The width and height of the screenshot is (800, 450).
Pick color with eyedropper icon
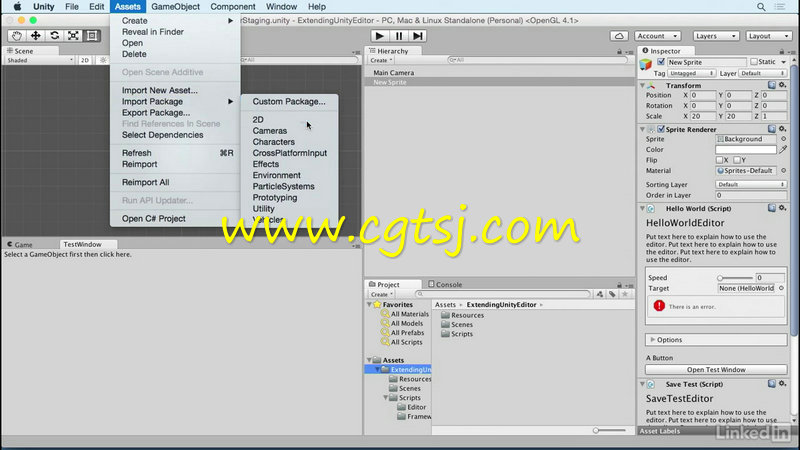point(783,149)
